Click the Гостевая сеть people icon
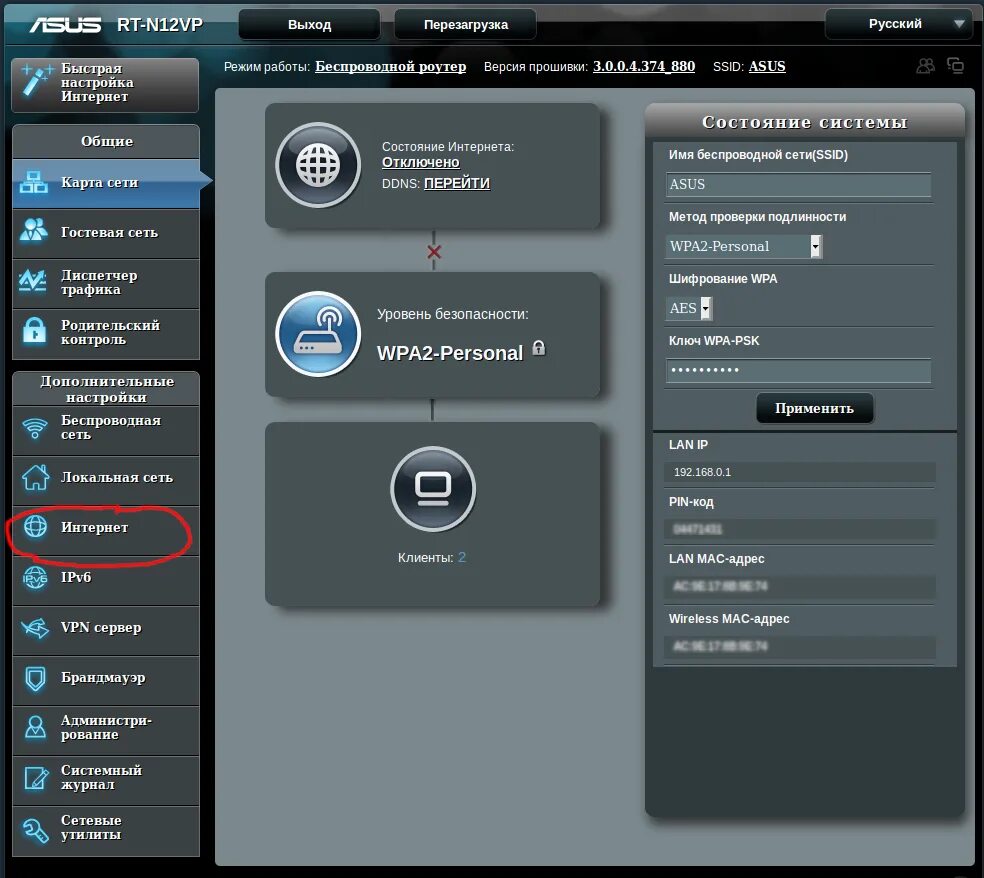The height and width of the screenshot is (878, 984). (33, 230)
